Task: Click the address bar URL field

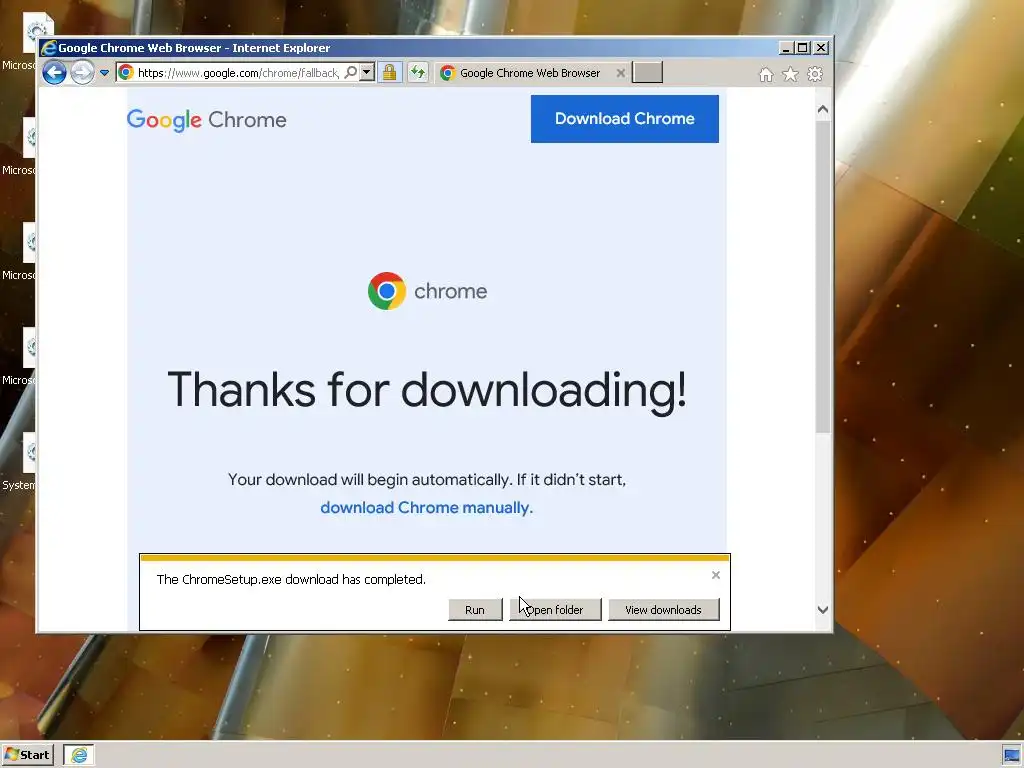Action: click(238, 72)
